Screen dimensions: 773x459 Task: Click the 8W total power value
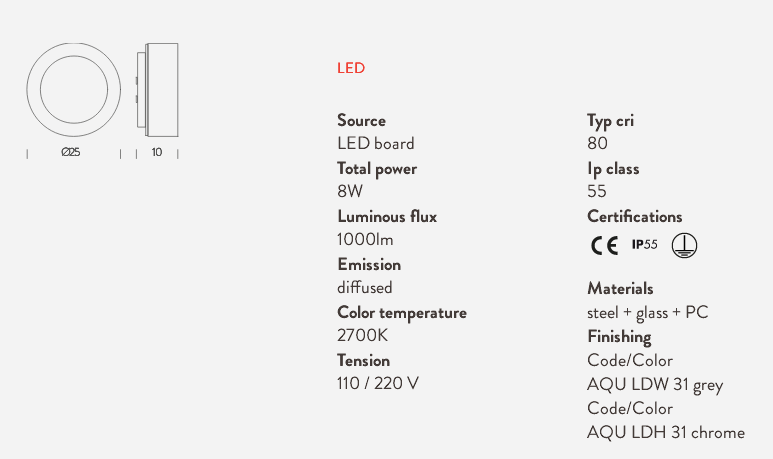pos(350,191)
